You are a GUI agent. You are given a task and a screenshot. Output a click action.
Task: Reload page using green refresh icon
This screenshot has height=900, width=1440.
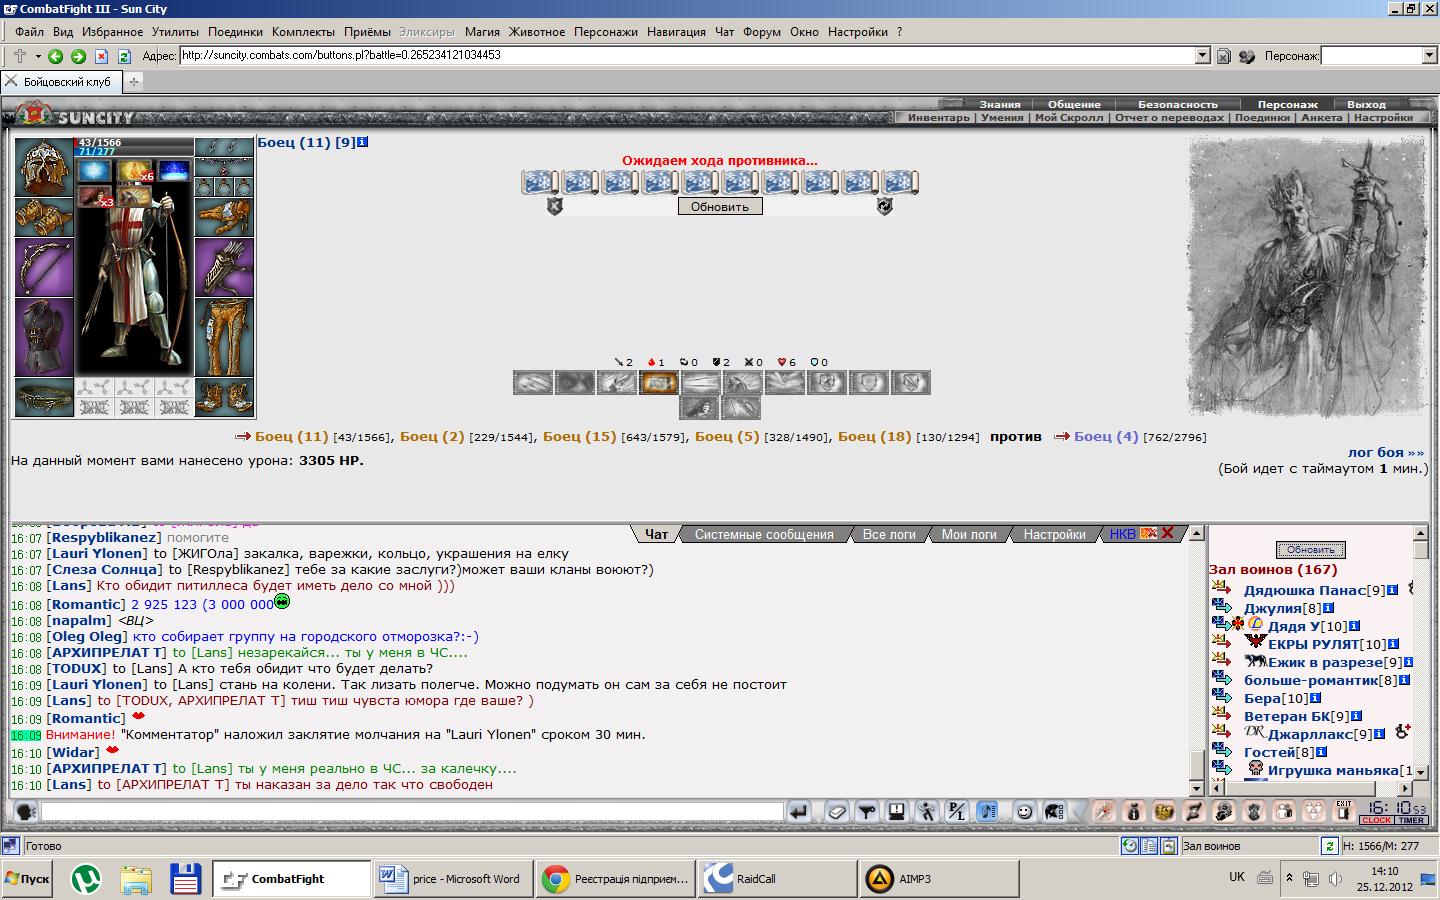[x=124, y=56]
